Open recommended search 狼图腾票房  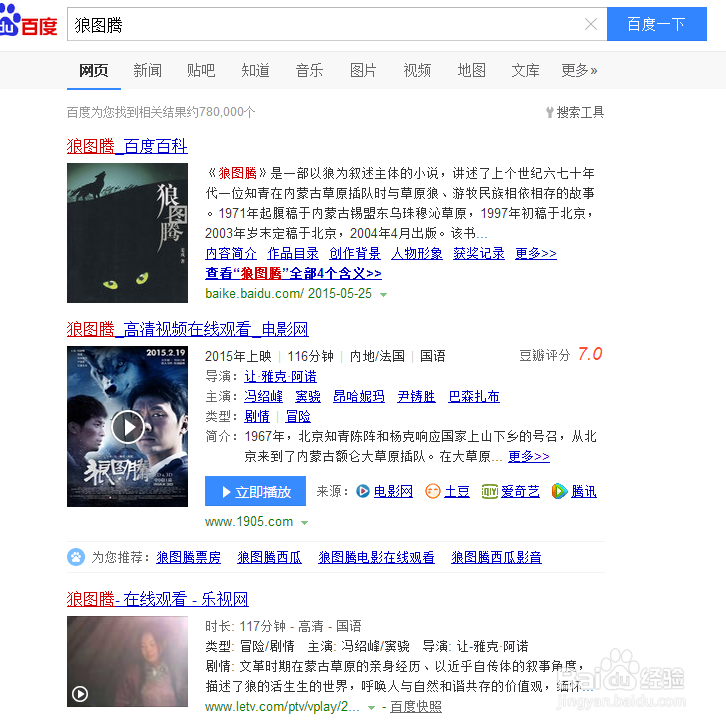pyautogui.click(x=188, y=557)
